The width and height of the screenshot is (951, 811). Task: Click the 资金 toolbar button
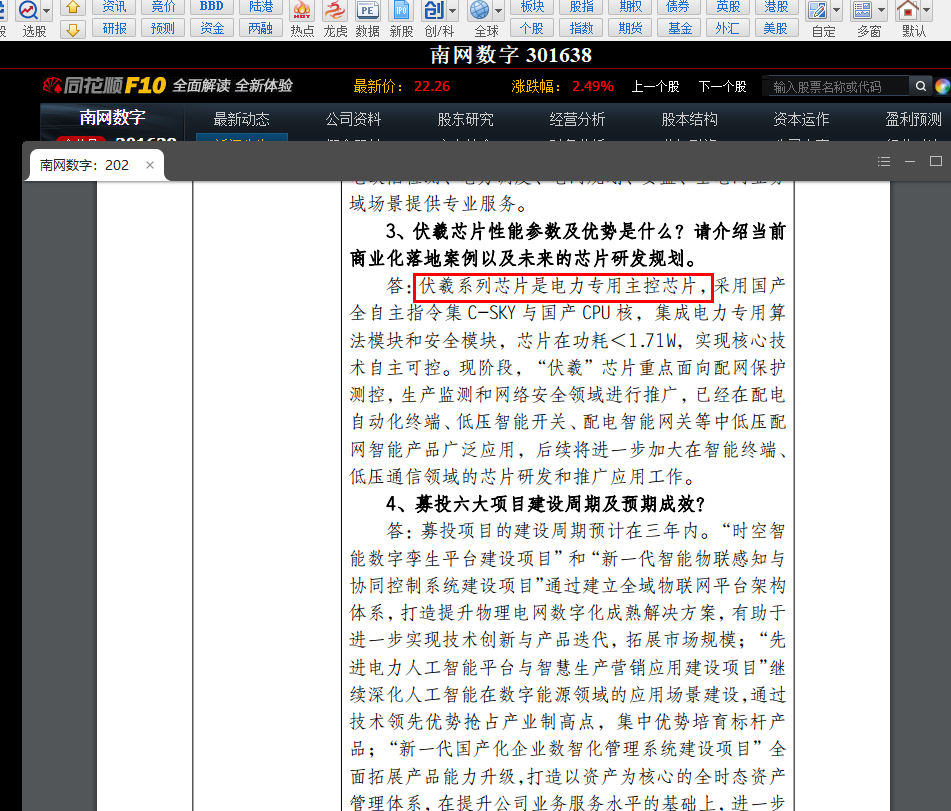pyautogui.click(x=212, y=28)
